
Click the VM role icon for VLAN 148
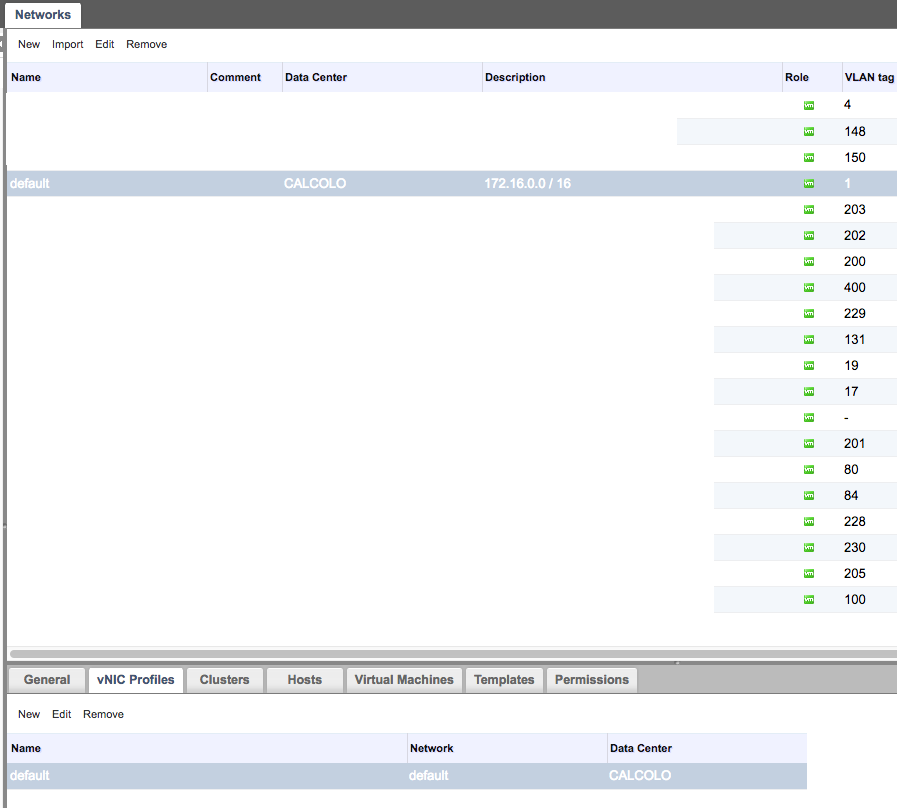(809, 131)
